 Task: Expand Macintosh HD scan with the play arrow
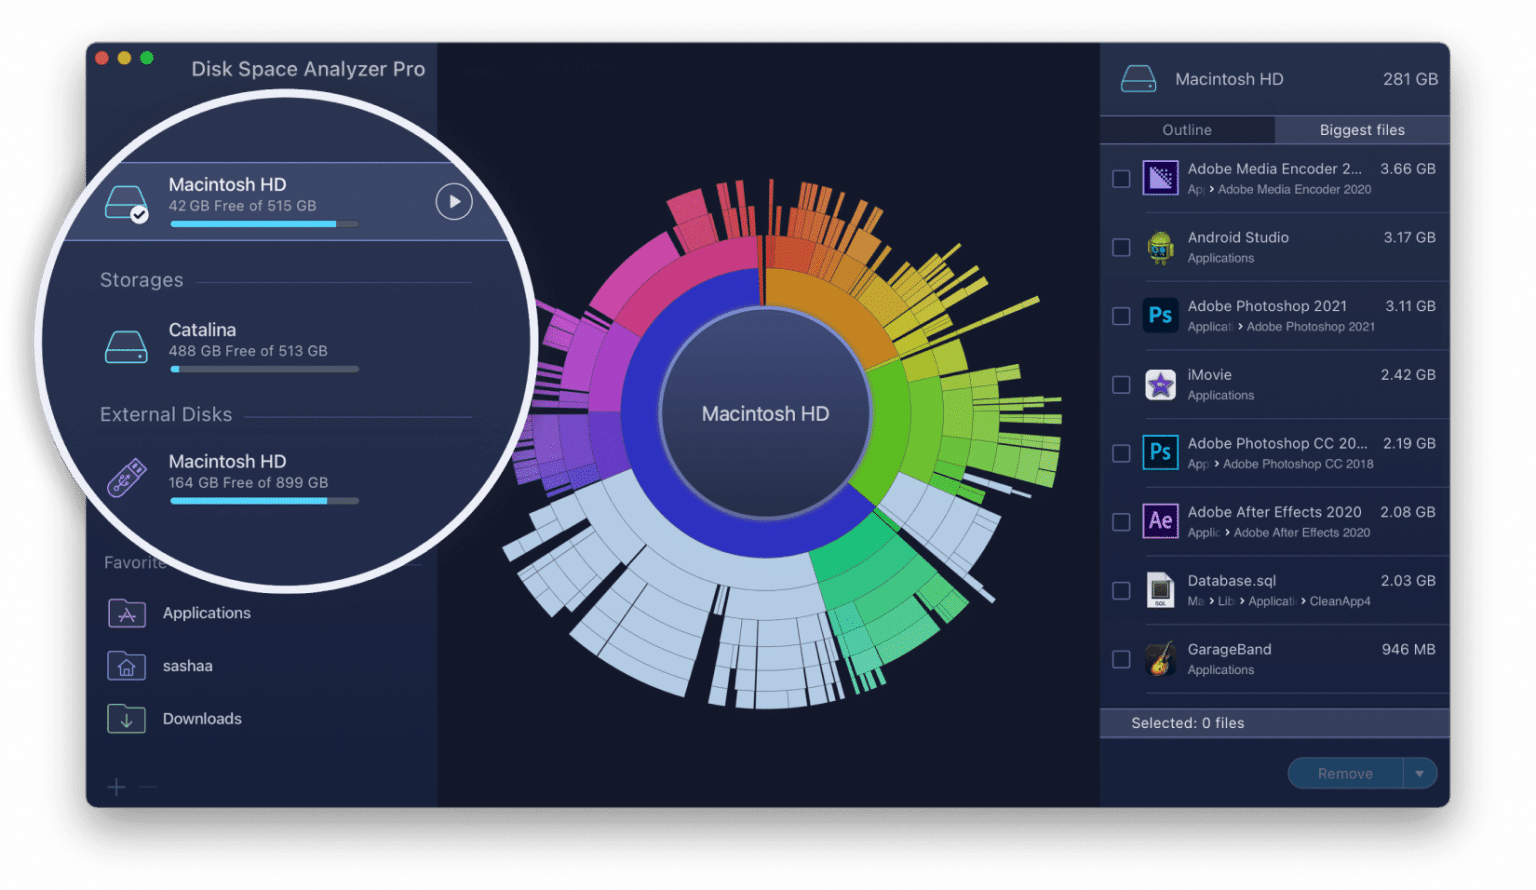pyautogui.click(x=453, y=201)
